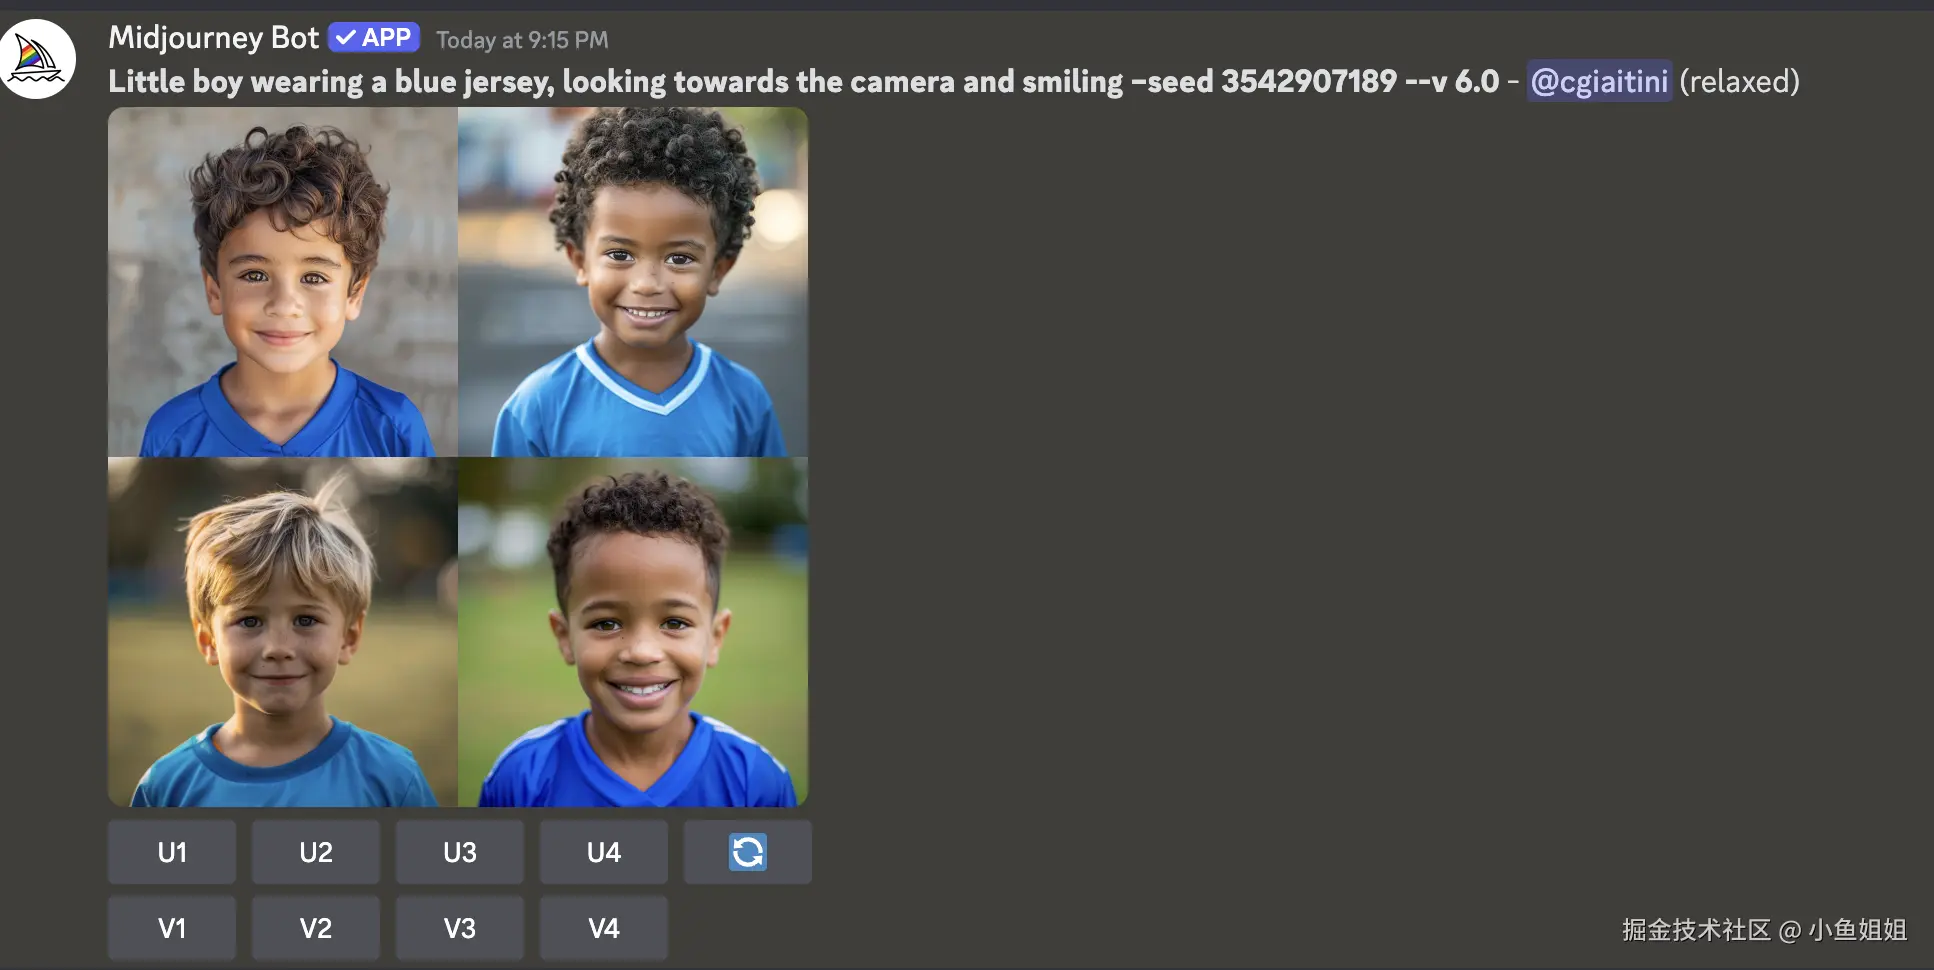The image size is (1934, 970).
Task: Upscale the fourth image with U4
Action: (604, 852)
